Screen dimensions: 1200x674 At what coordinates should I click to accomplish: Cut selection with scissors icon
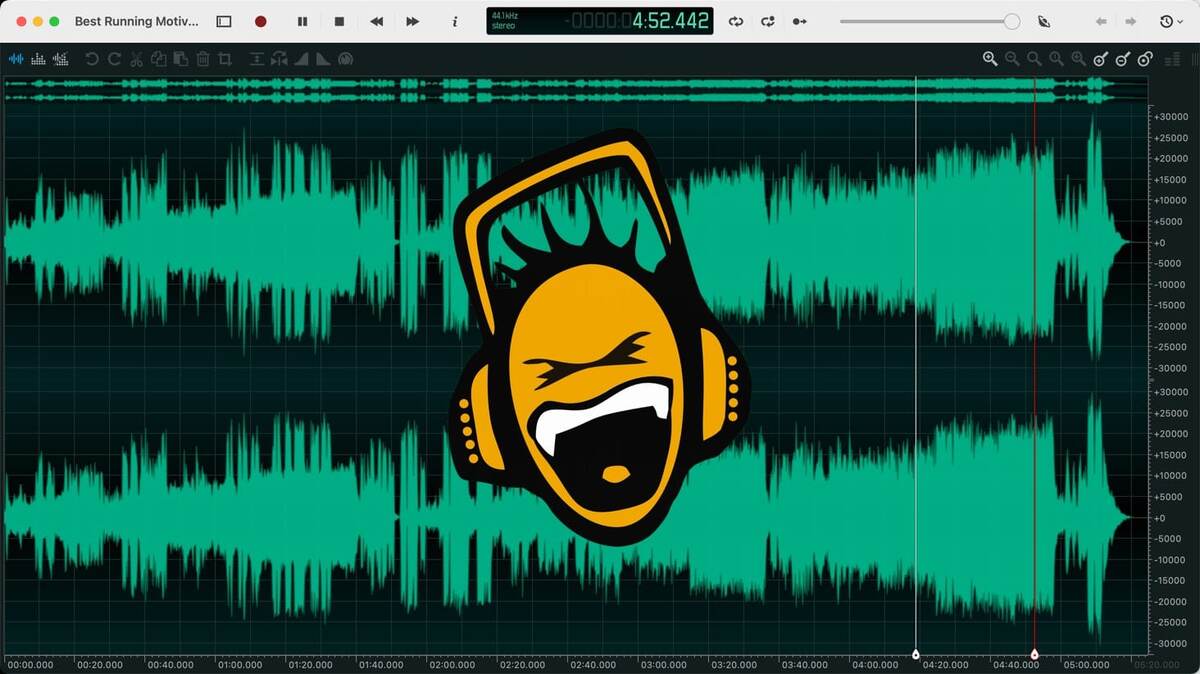point(137,59)
